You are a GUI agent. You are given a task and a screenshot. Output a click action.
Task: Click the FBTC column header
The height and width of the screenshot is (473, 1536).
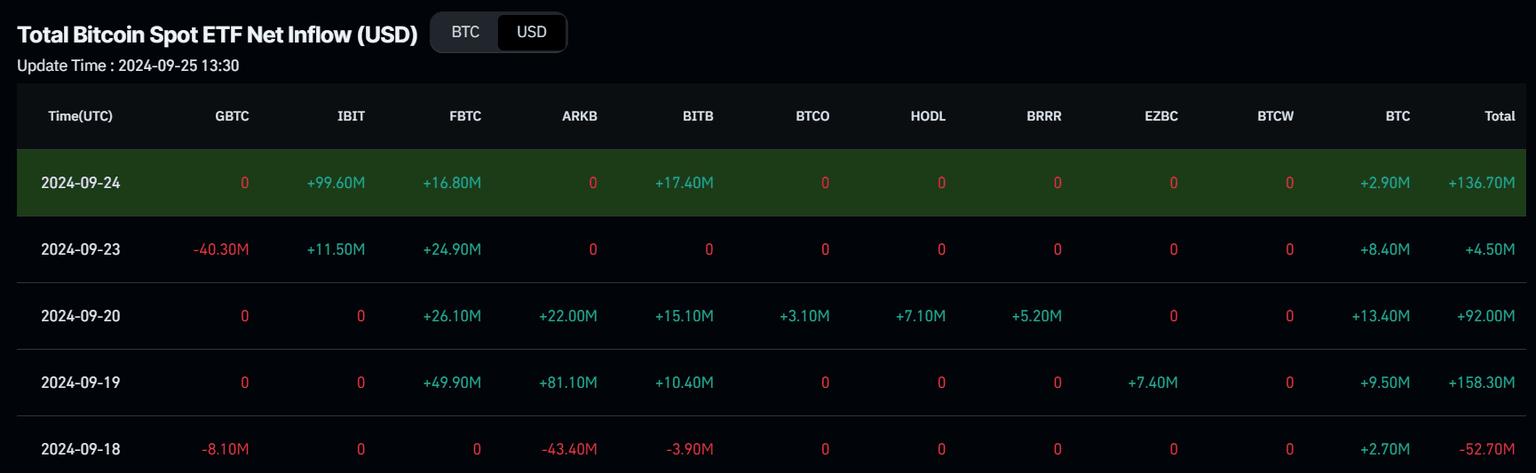465,116
